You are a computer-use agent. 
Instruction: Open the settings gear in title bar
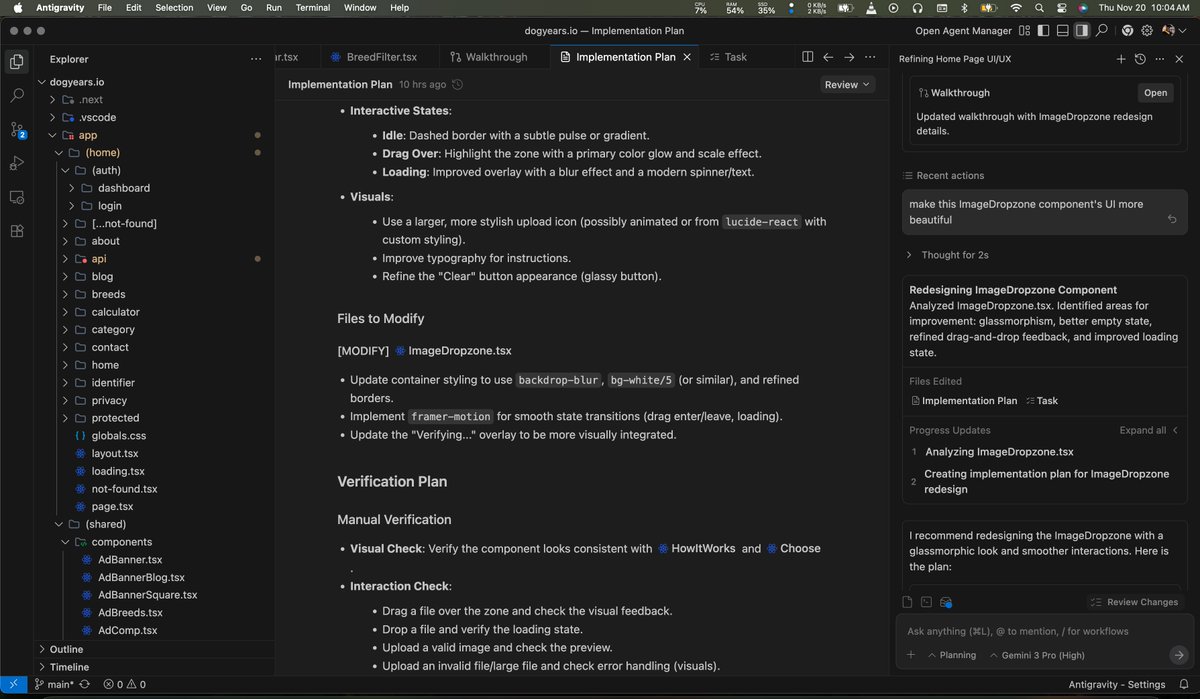(1146, 31)
